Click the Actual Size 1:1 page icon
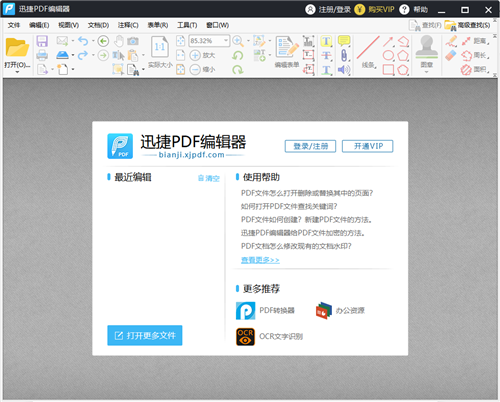This screenshot has width=500, height=402. click(x=160, y=48)
